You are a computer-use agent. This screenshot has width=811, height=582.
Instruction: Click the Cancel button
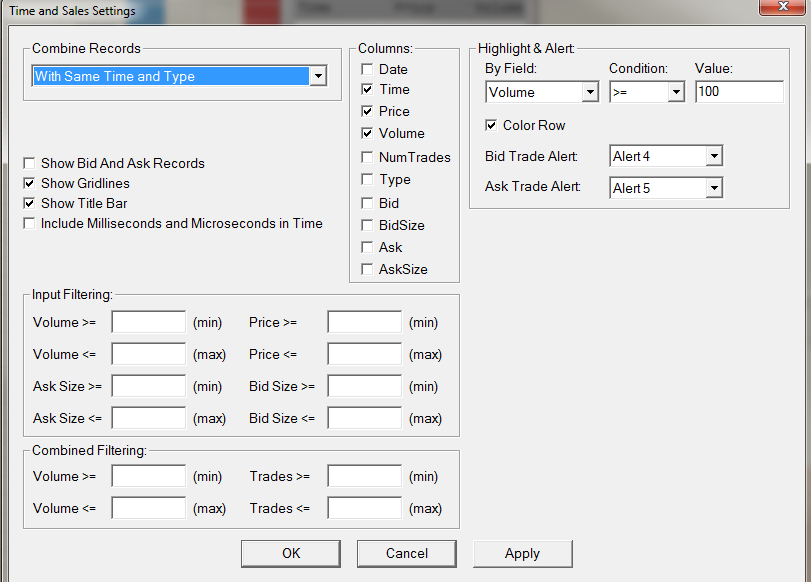click(x=407, y=554)
